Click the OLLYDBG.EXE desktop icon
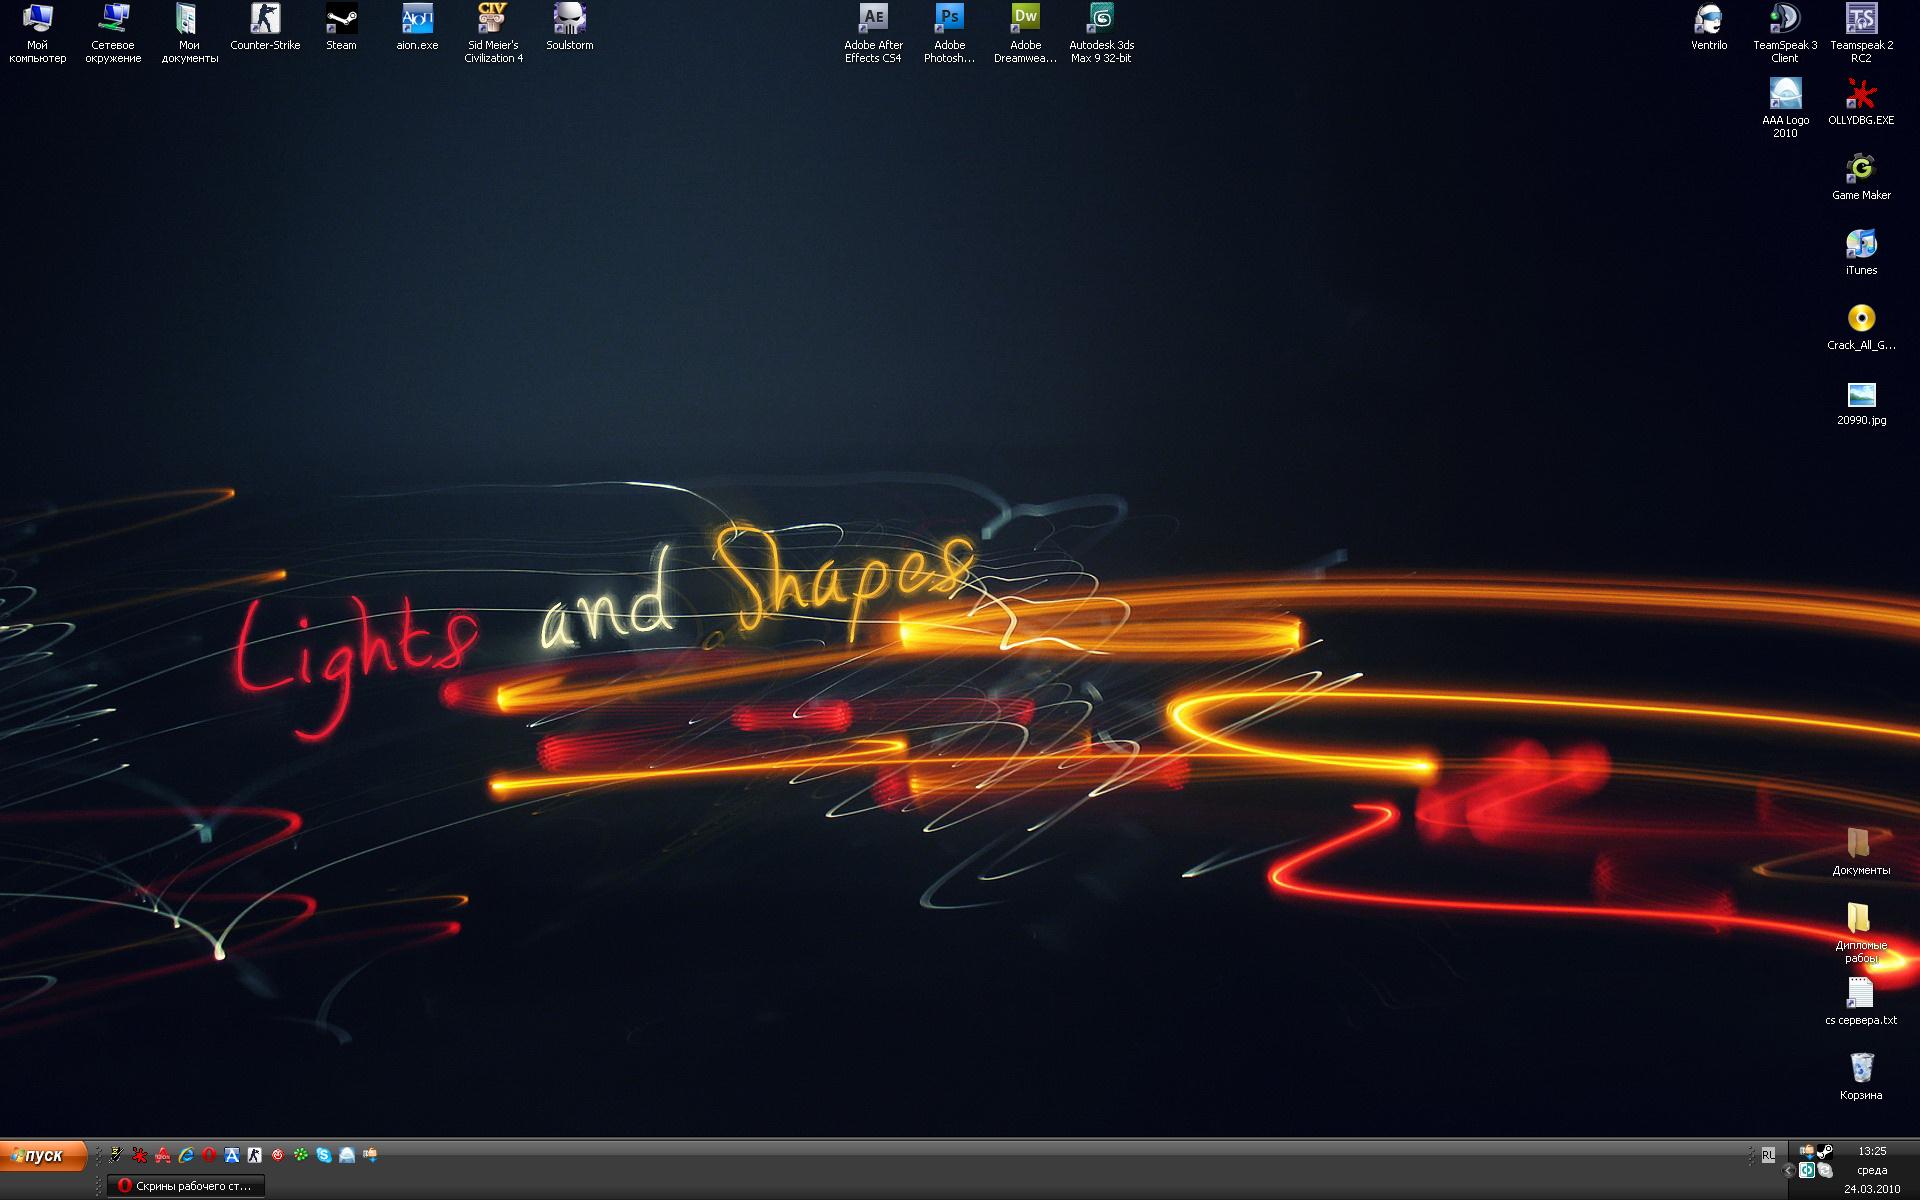 click(x=1861, y=94)
